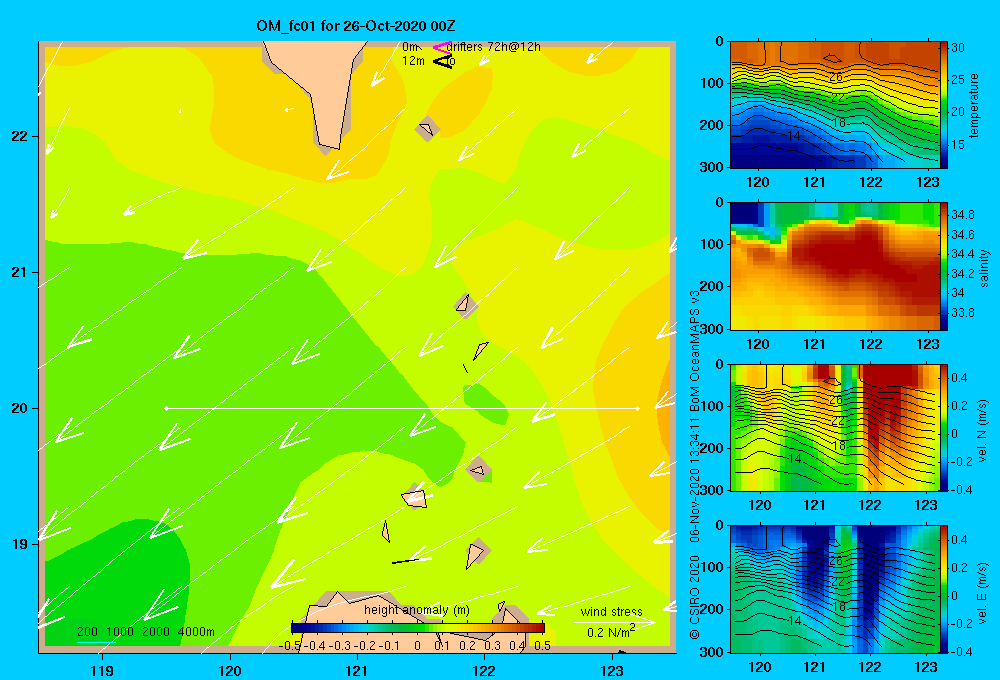Click latitude label 21 on main map axis
Screen dimensions: 1000x680
19,272
